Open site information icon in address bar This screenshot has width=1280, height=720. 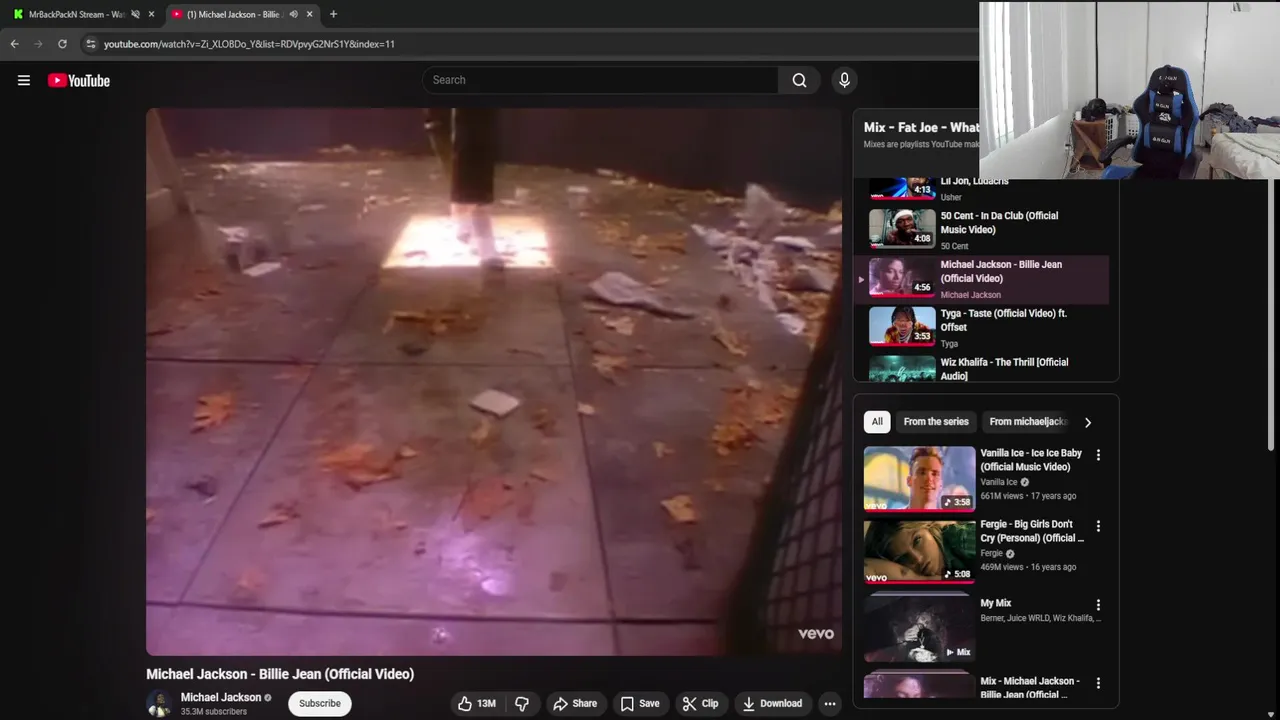(91, 44)
